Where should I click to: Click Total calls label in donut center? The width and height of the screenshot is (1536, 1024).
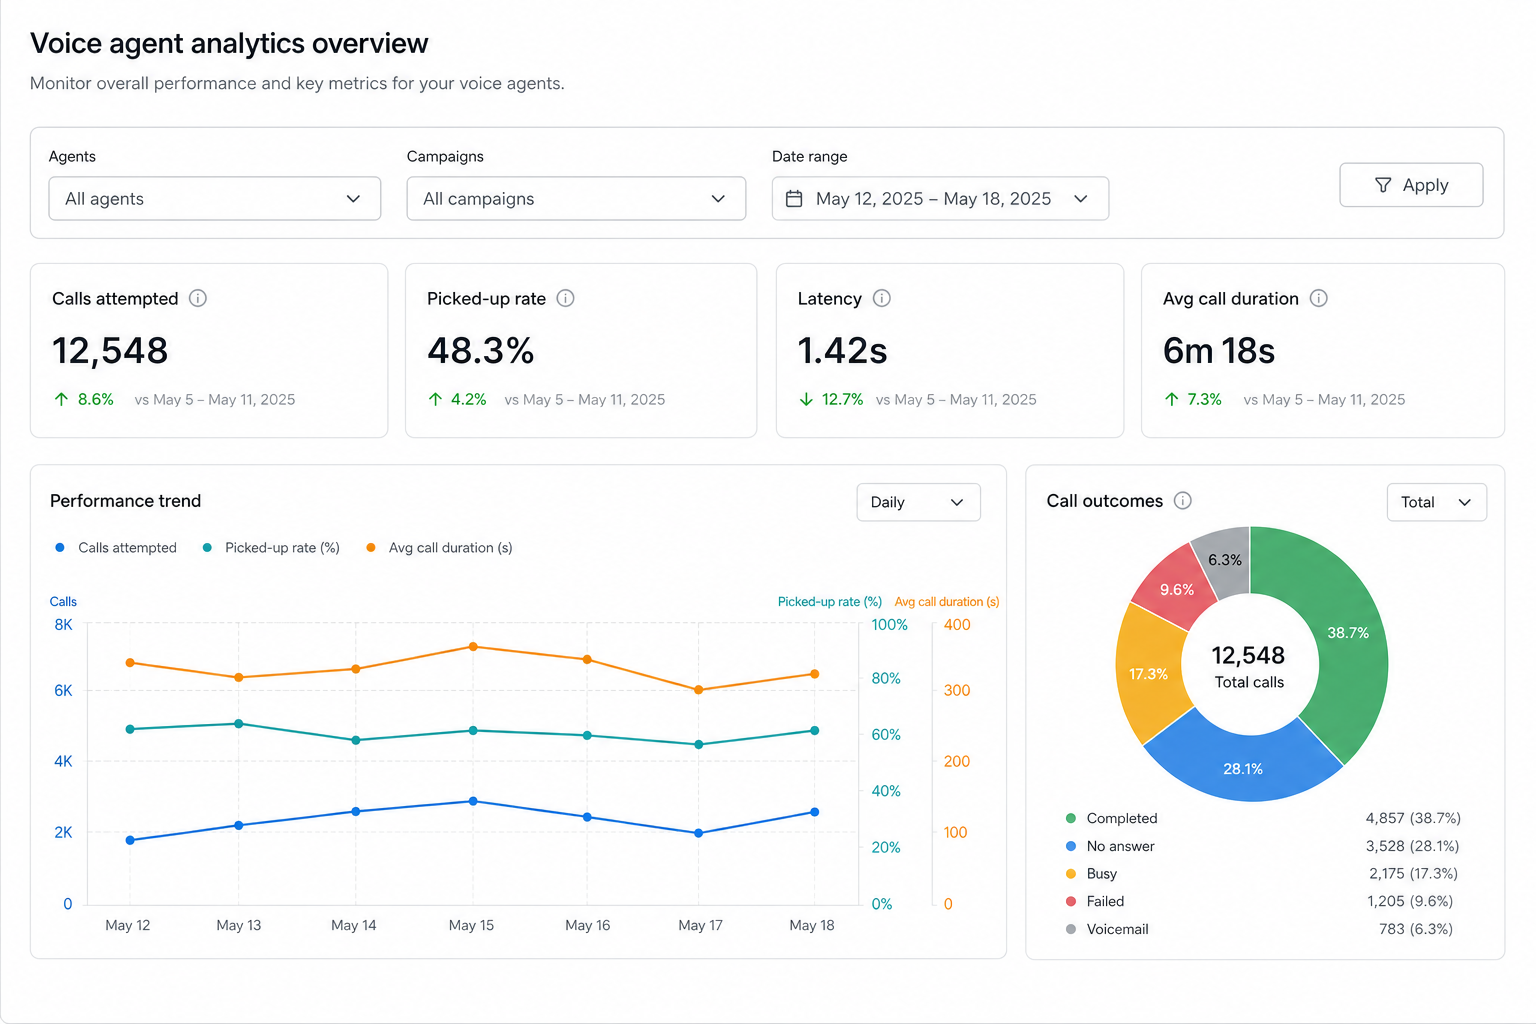coord(1249,682)
